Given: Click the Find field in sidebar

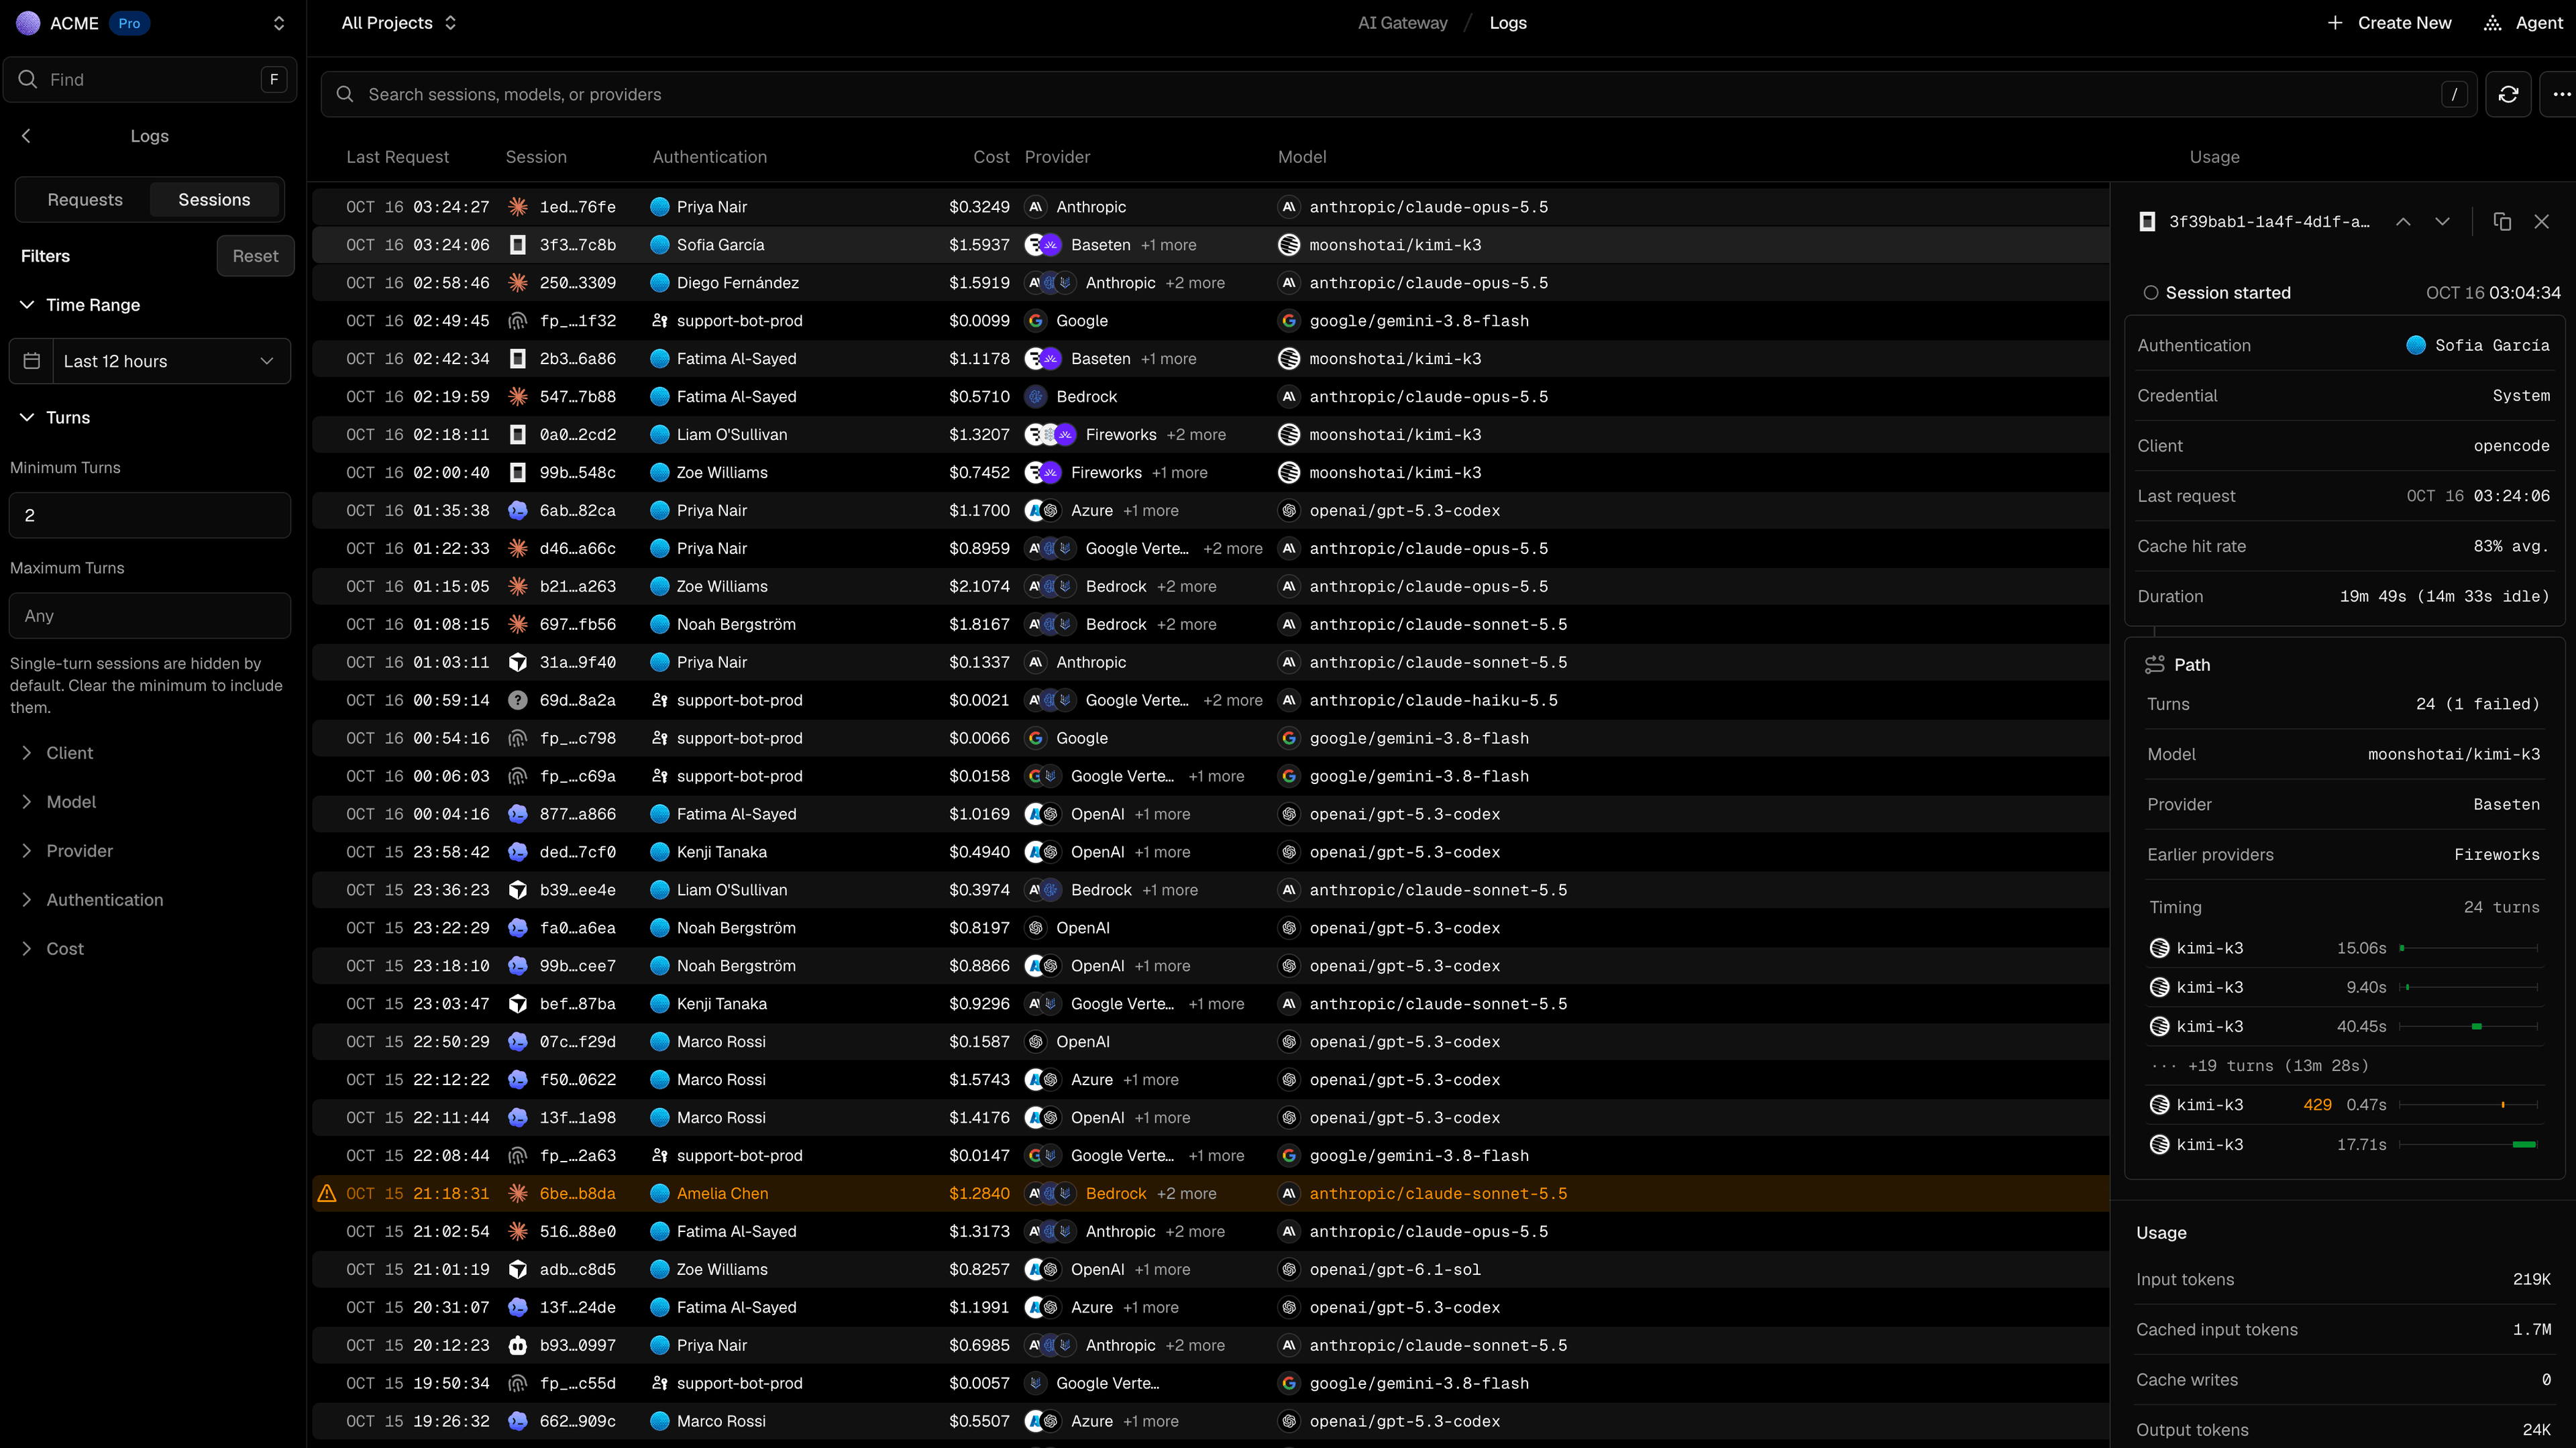Looking at the screenshot, I should click(150, 79).
